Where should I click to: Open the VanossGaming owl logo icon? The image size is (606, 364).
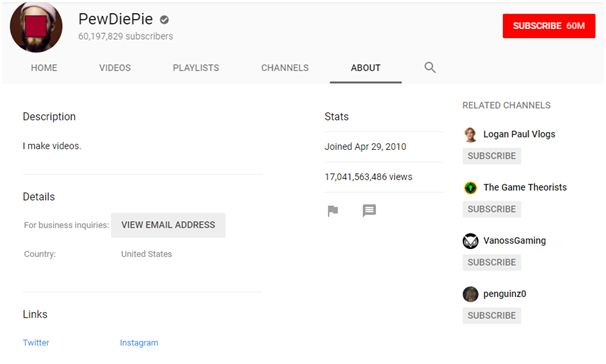pos(470,241)
